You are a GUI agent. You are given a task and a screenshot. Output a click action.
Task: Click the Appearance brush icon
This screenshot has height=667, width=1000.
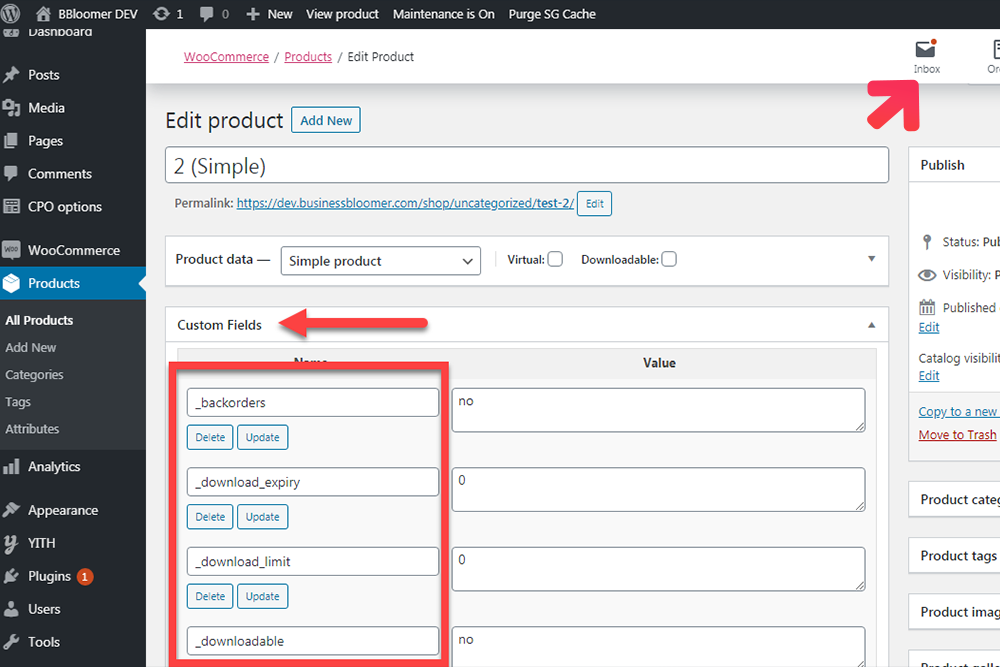pos(11,509)
